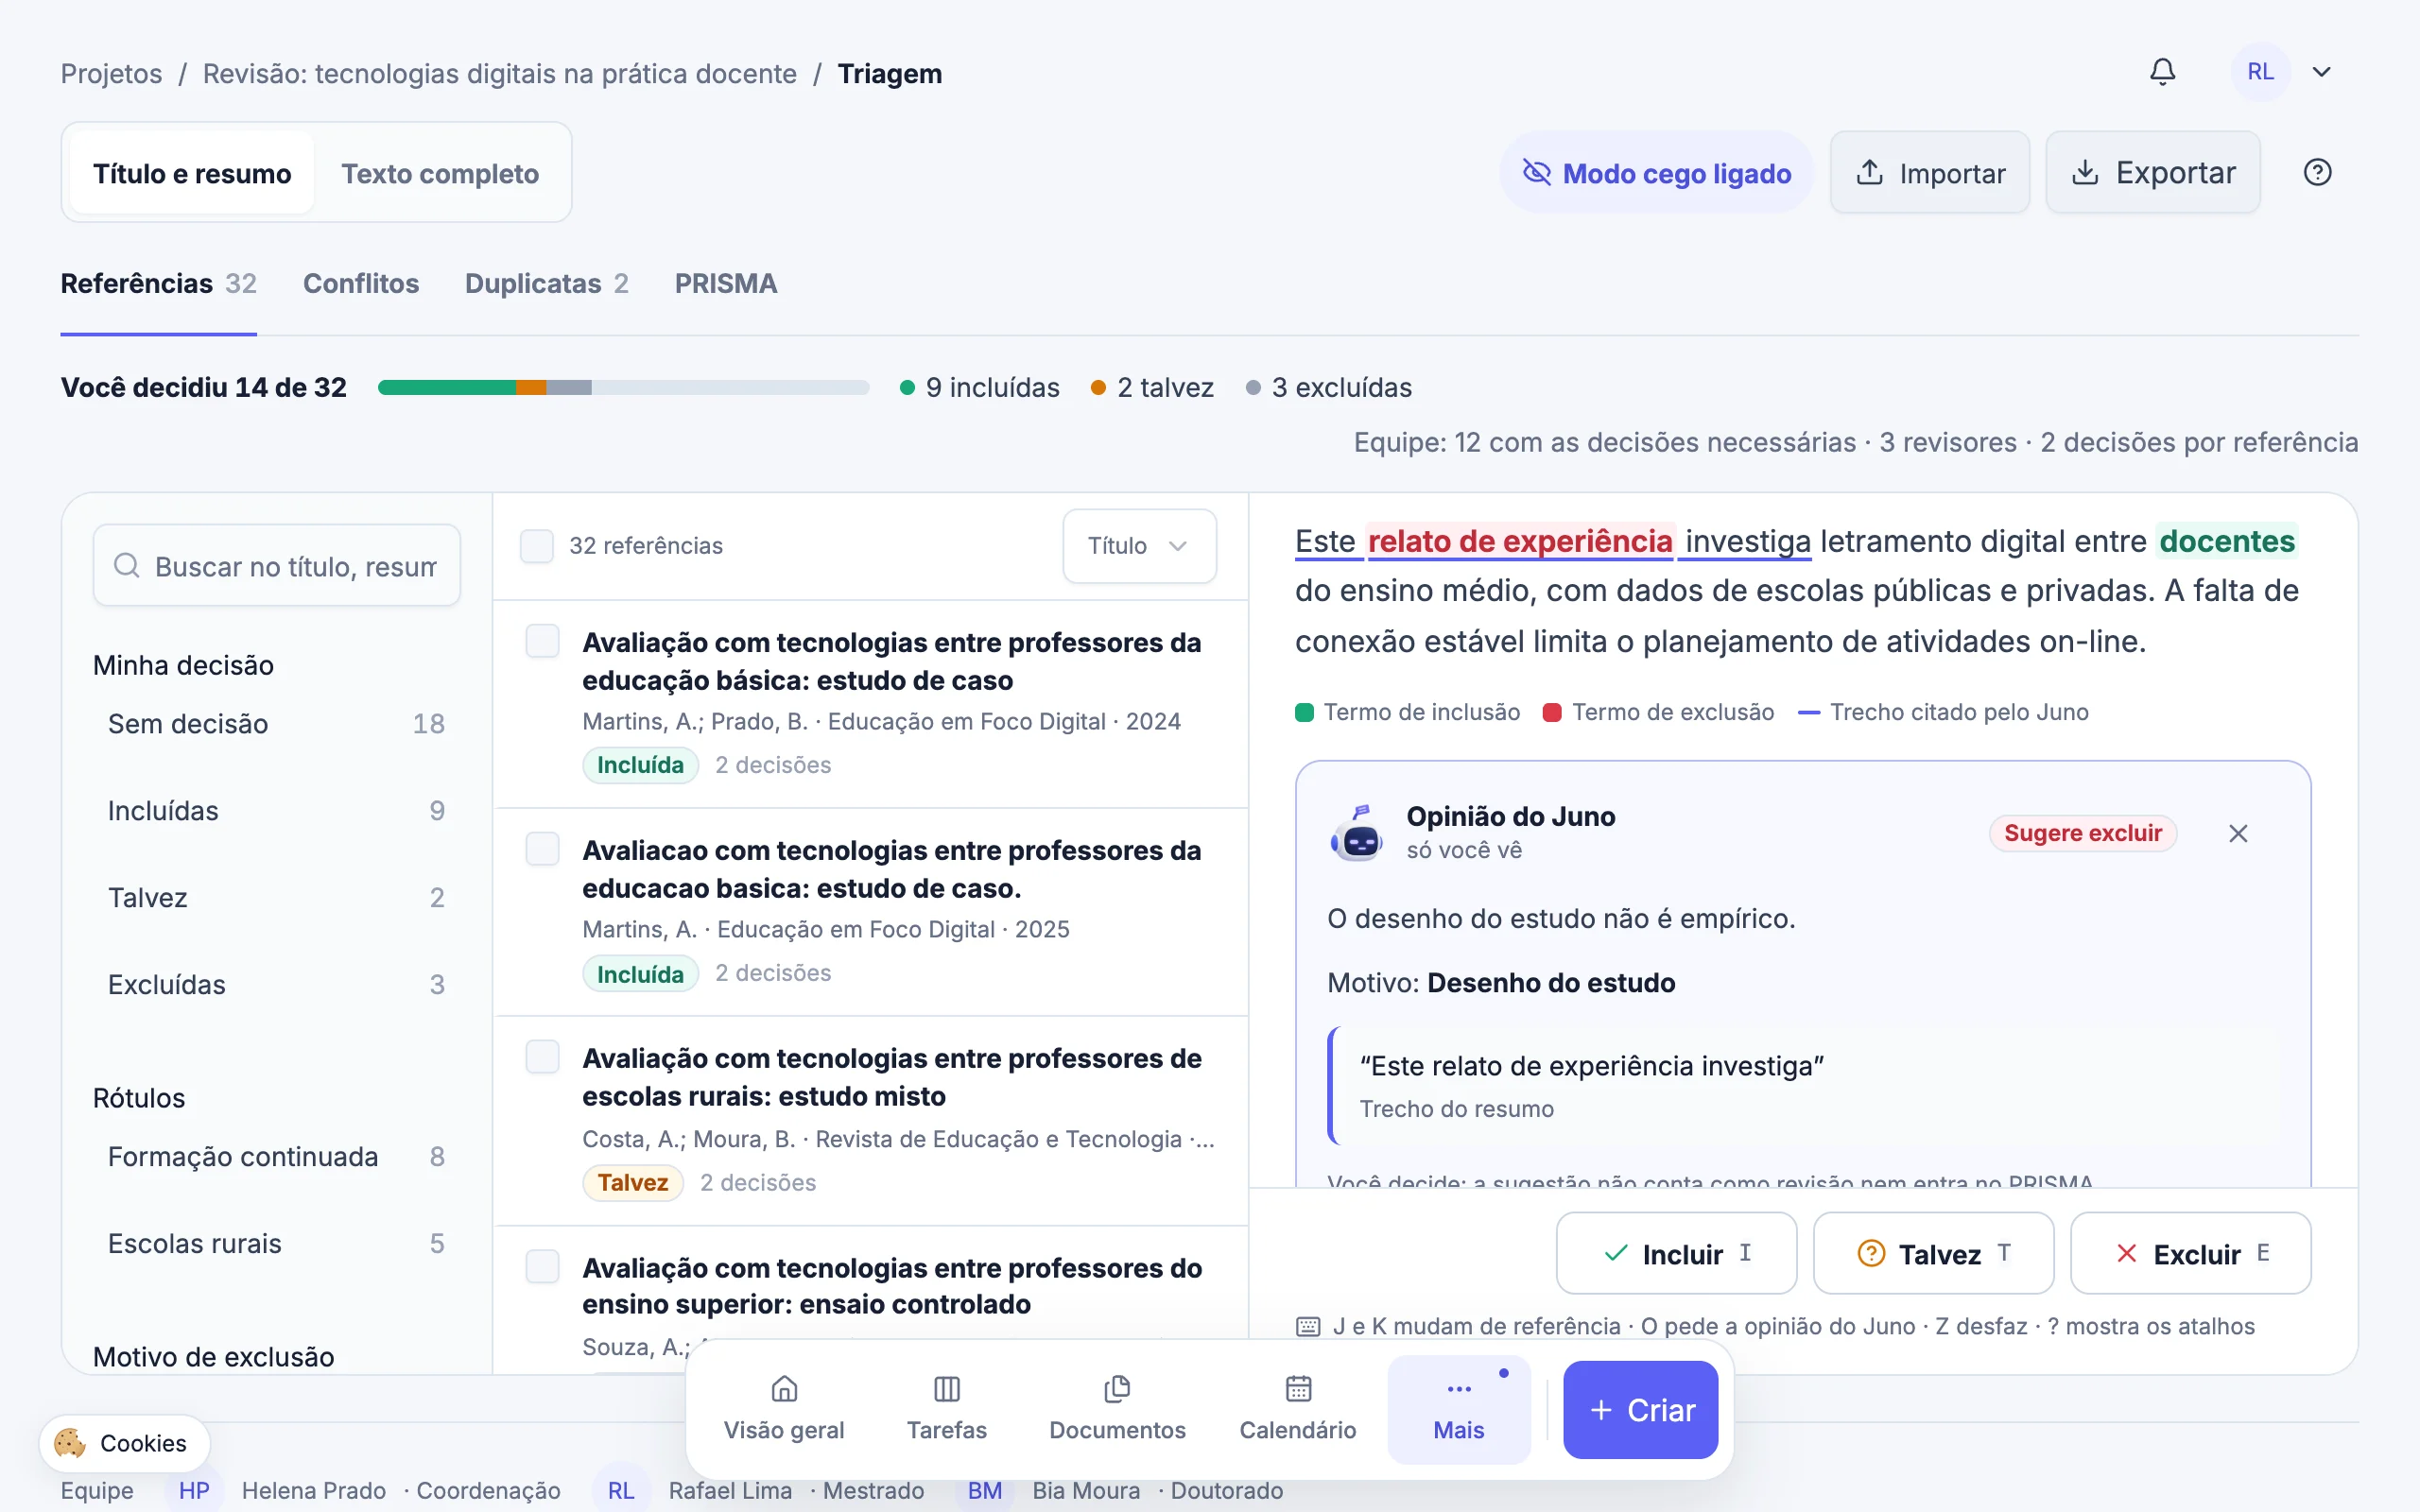The width and height of the screenshot is (2420, 1512).
Task: Close the Opinião do Juno card
Action: [x=2238, y=833]
